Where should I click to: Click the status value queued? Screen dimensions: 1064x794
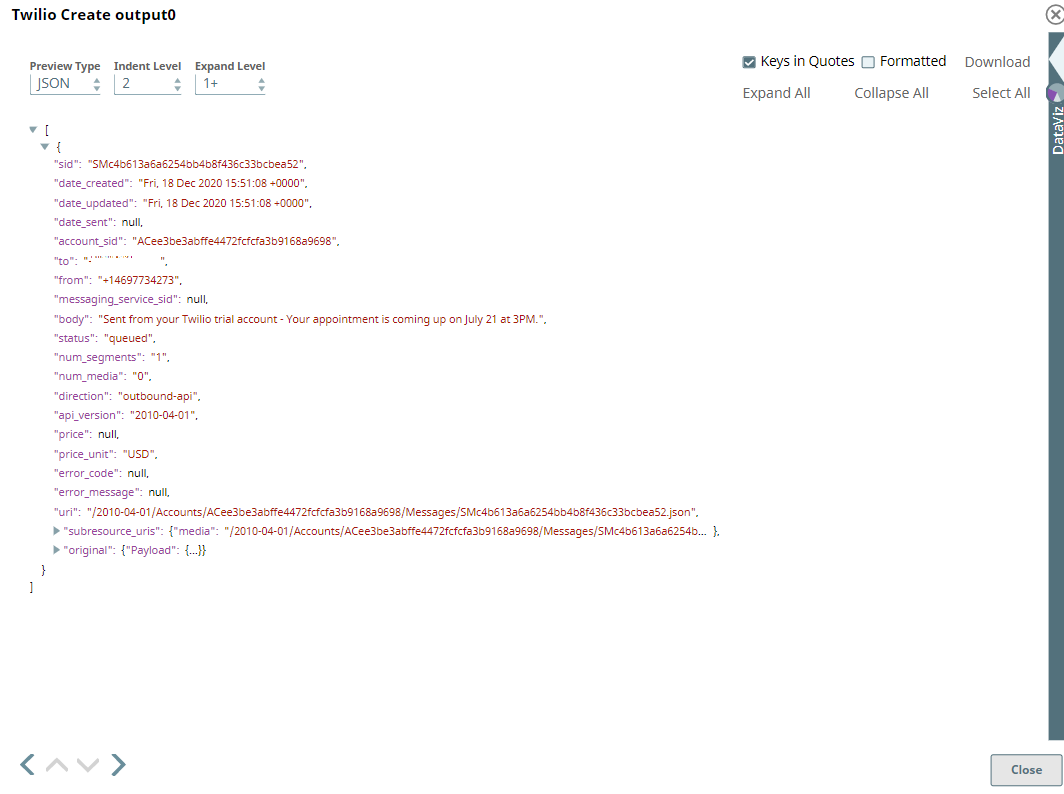pos(129,338)
